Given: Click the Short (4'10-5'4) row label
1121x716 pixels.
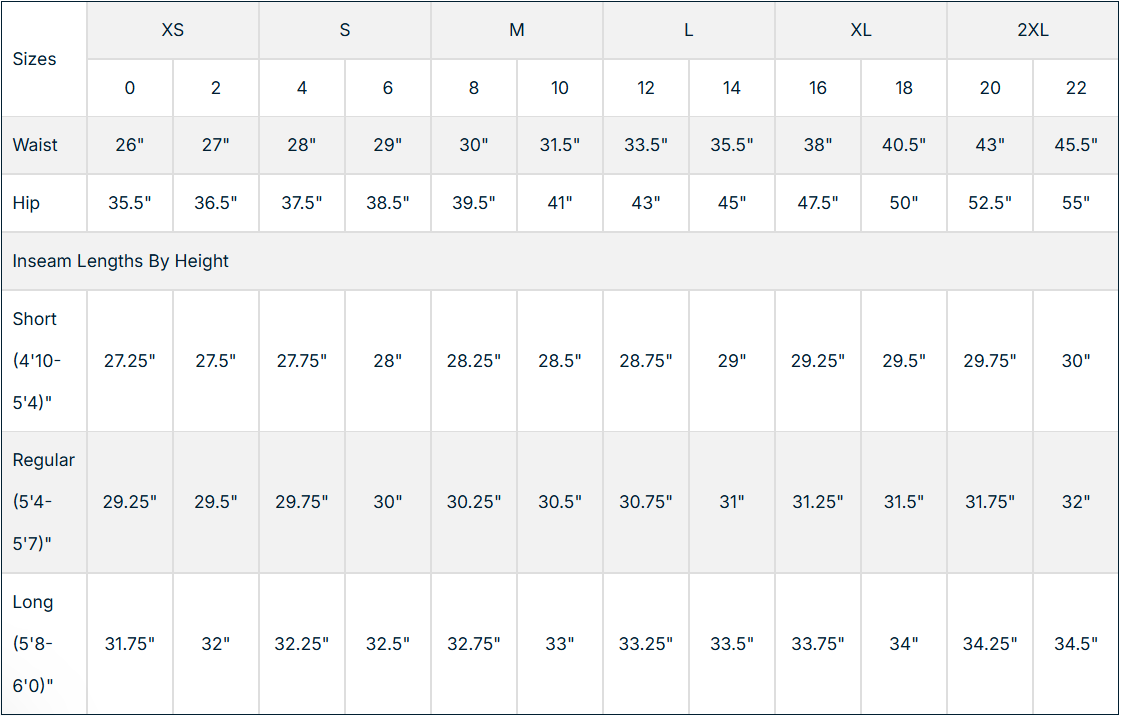Looking at the screenshot, I should click(37, 361).
